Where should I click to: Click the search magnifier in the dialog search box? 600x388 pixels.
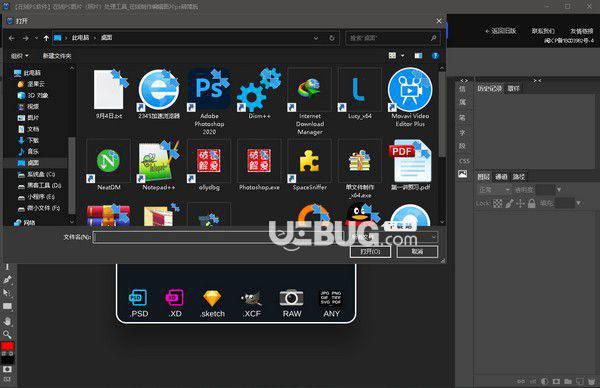pyautogui.click(x=433, y=38)
